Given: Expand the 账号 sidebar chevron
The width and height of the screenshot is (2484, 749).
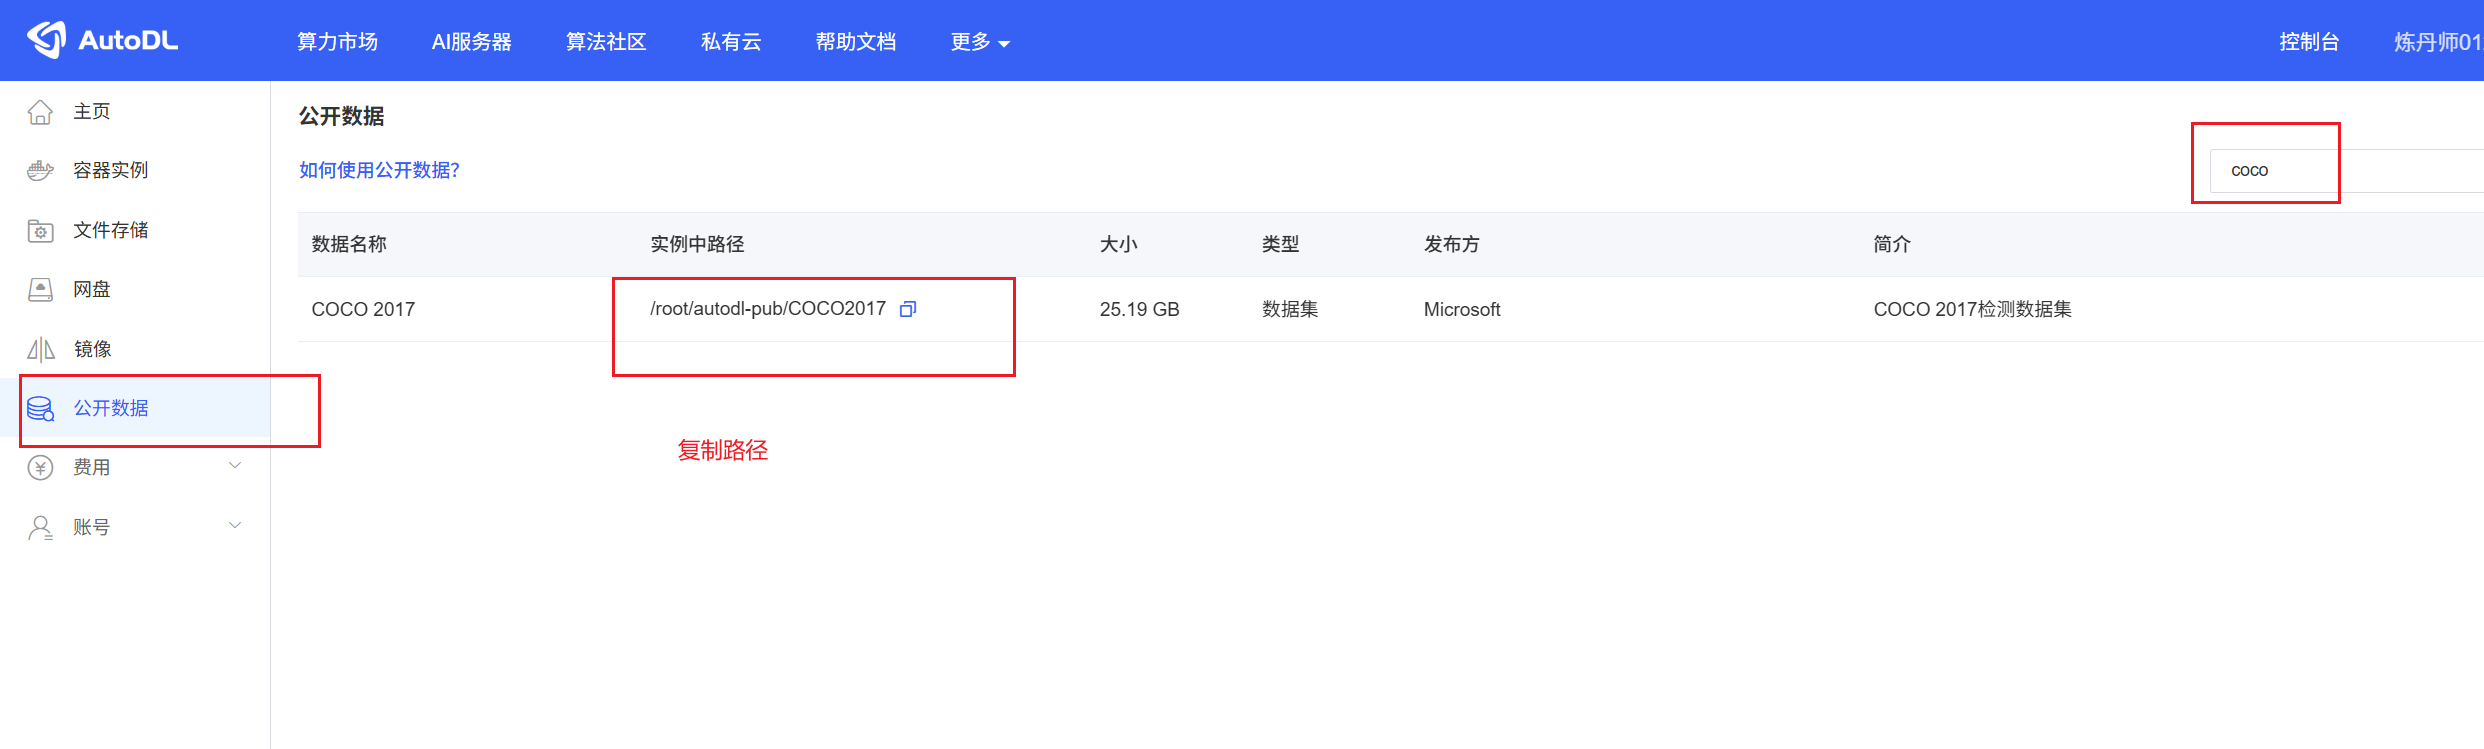Looking at the screenshot, I should click(235, 525).
